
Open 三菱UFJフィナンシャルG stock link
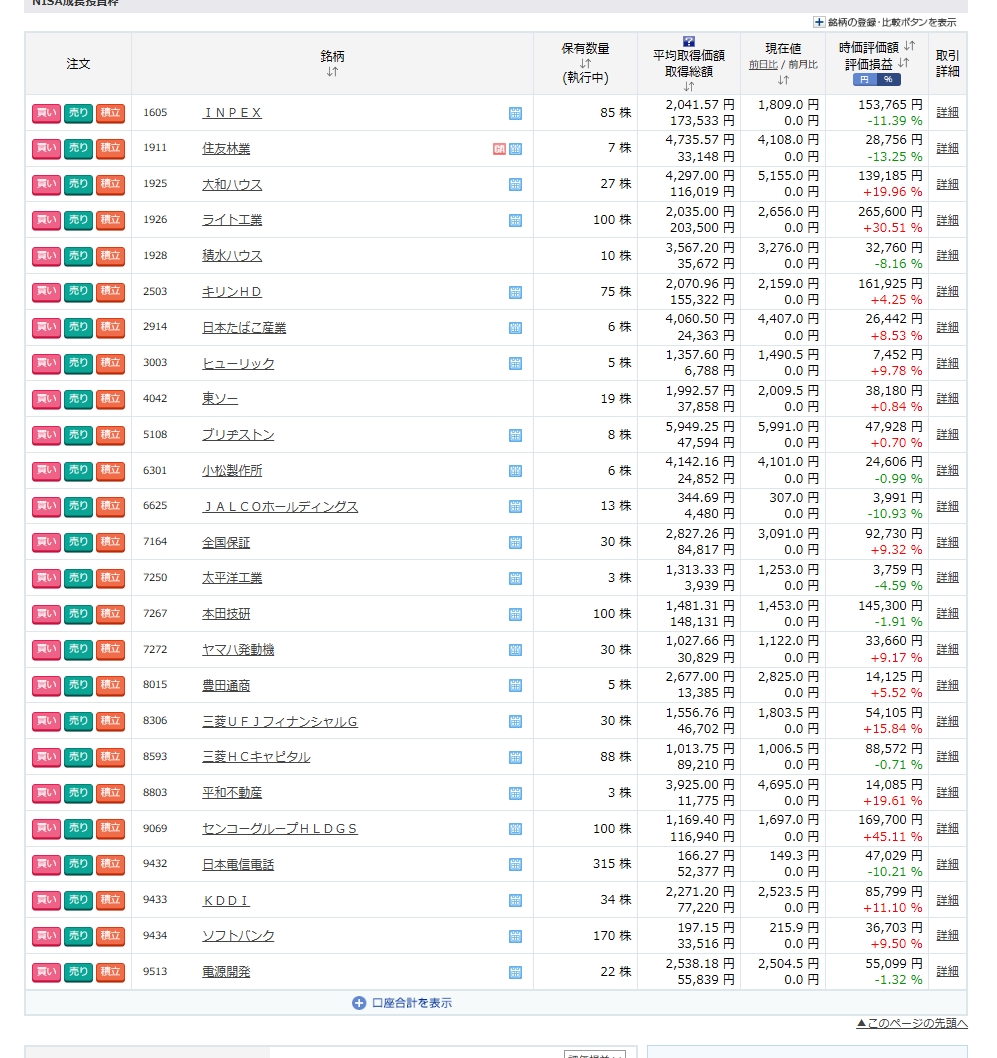(x=280, y=722)
